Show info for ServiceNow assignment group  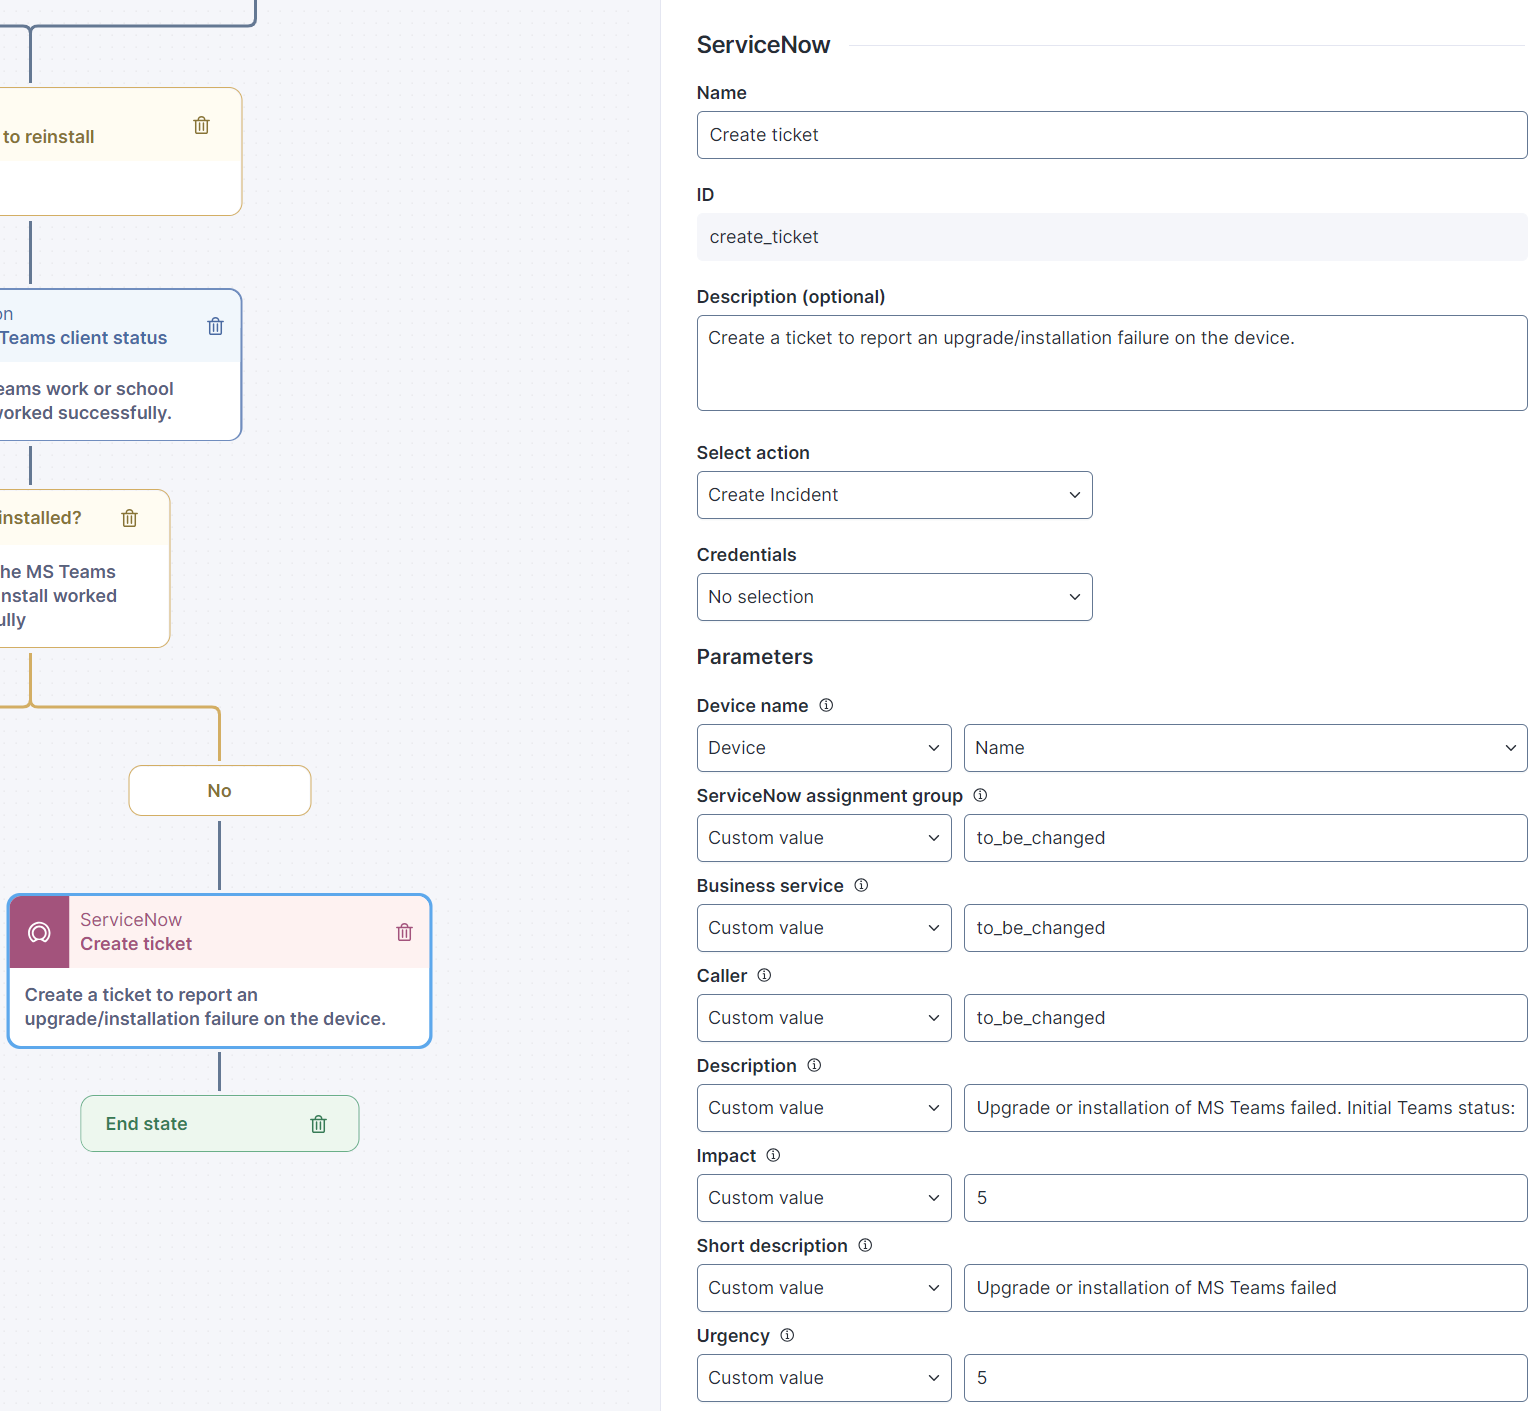[980, 795]
